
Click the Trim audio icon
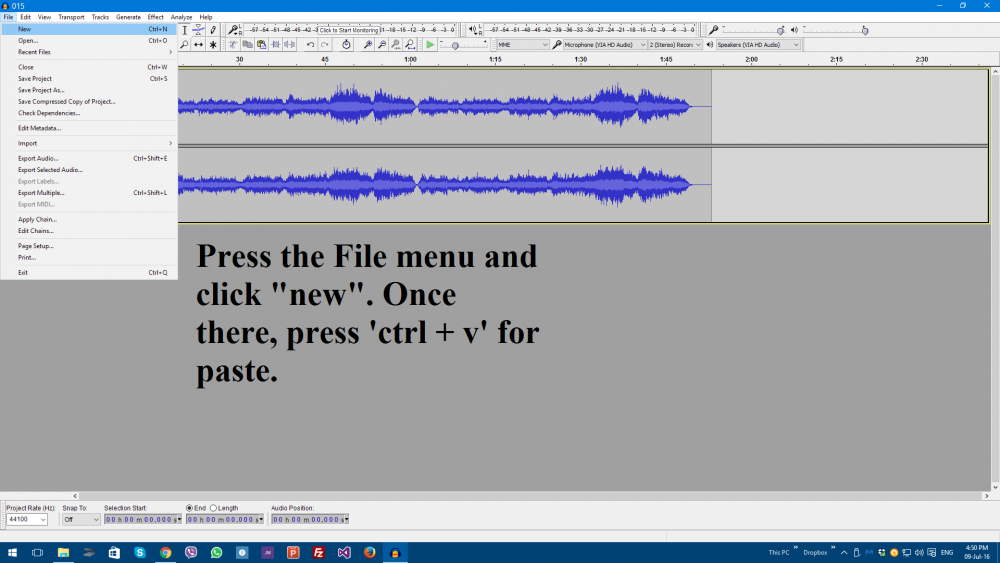(276, 45)
